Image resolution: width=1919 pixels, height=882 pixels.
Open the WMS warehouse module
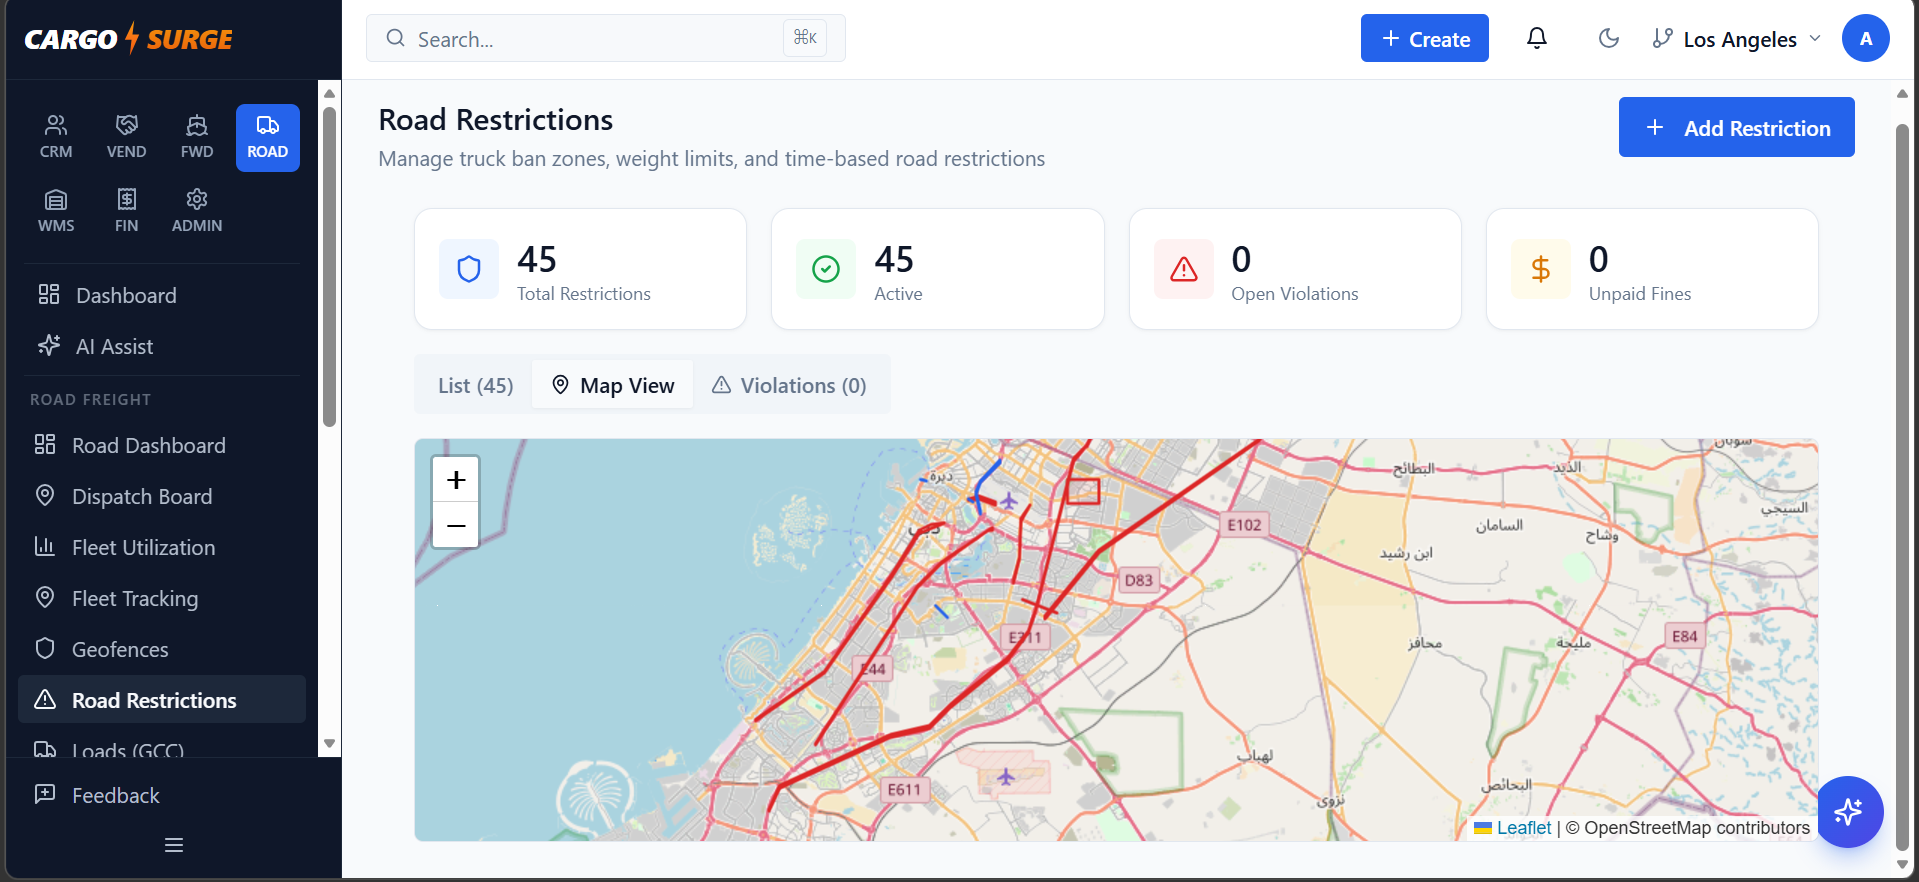point(56,212)
